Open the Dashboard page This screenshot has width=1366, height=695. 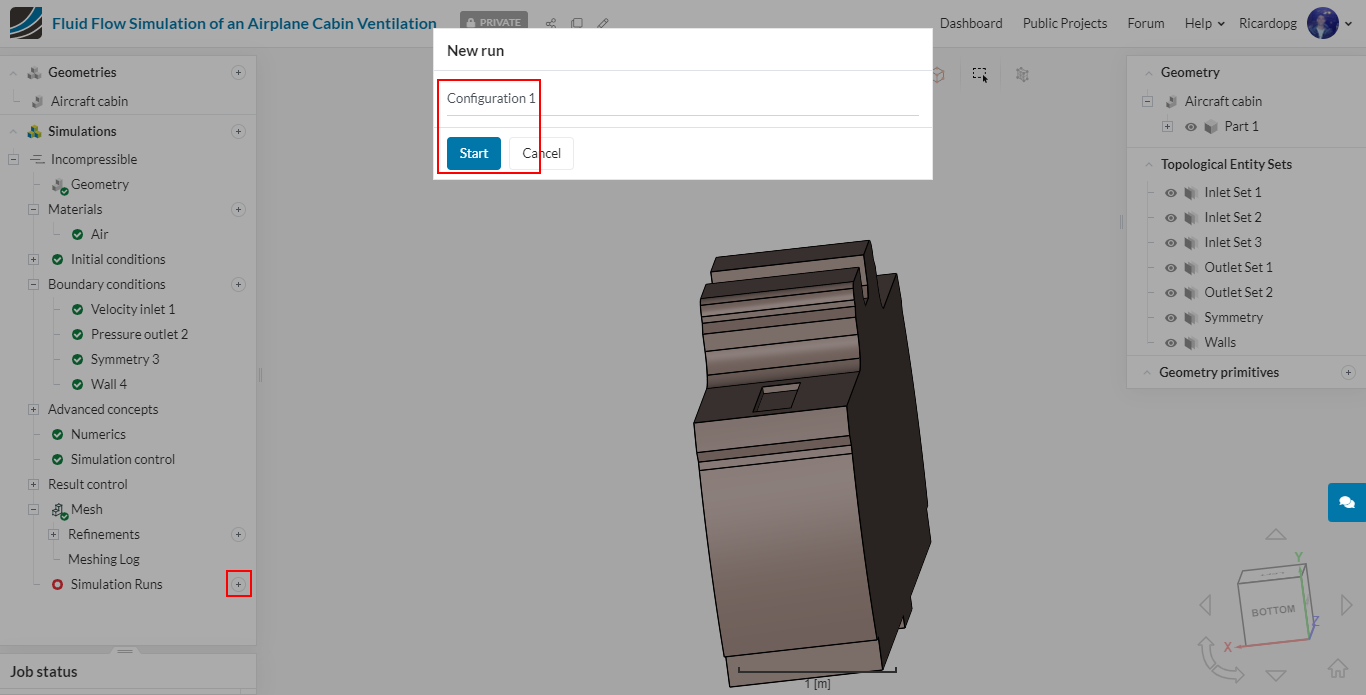pyautogui.click(x=971, y=23)
